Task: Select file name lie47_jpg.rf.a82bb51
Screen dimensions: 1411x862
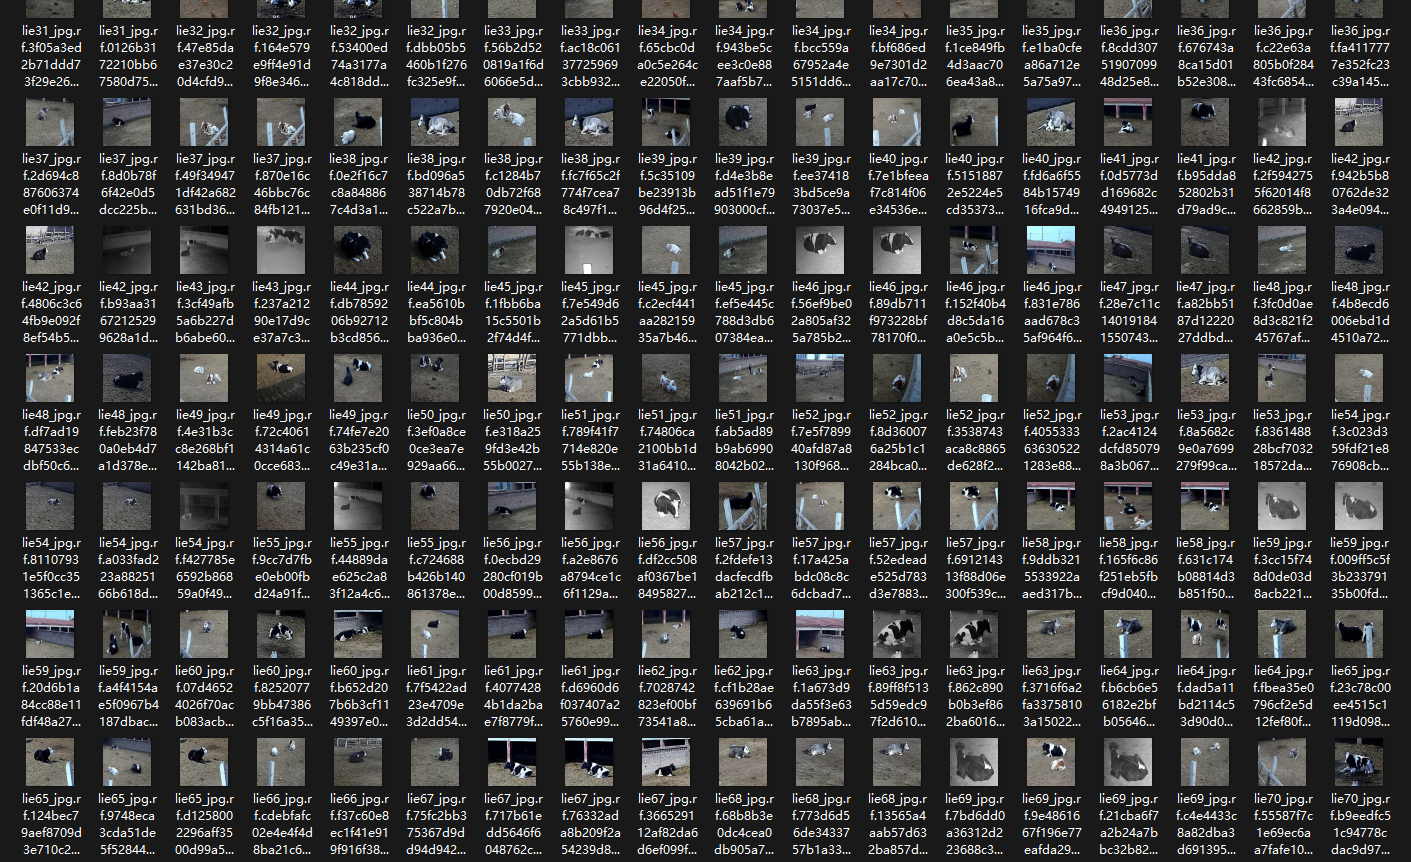Action: click(x=1205, y=313)
